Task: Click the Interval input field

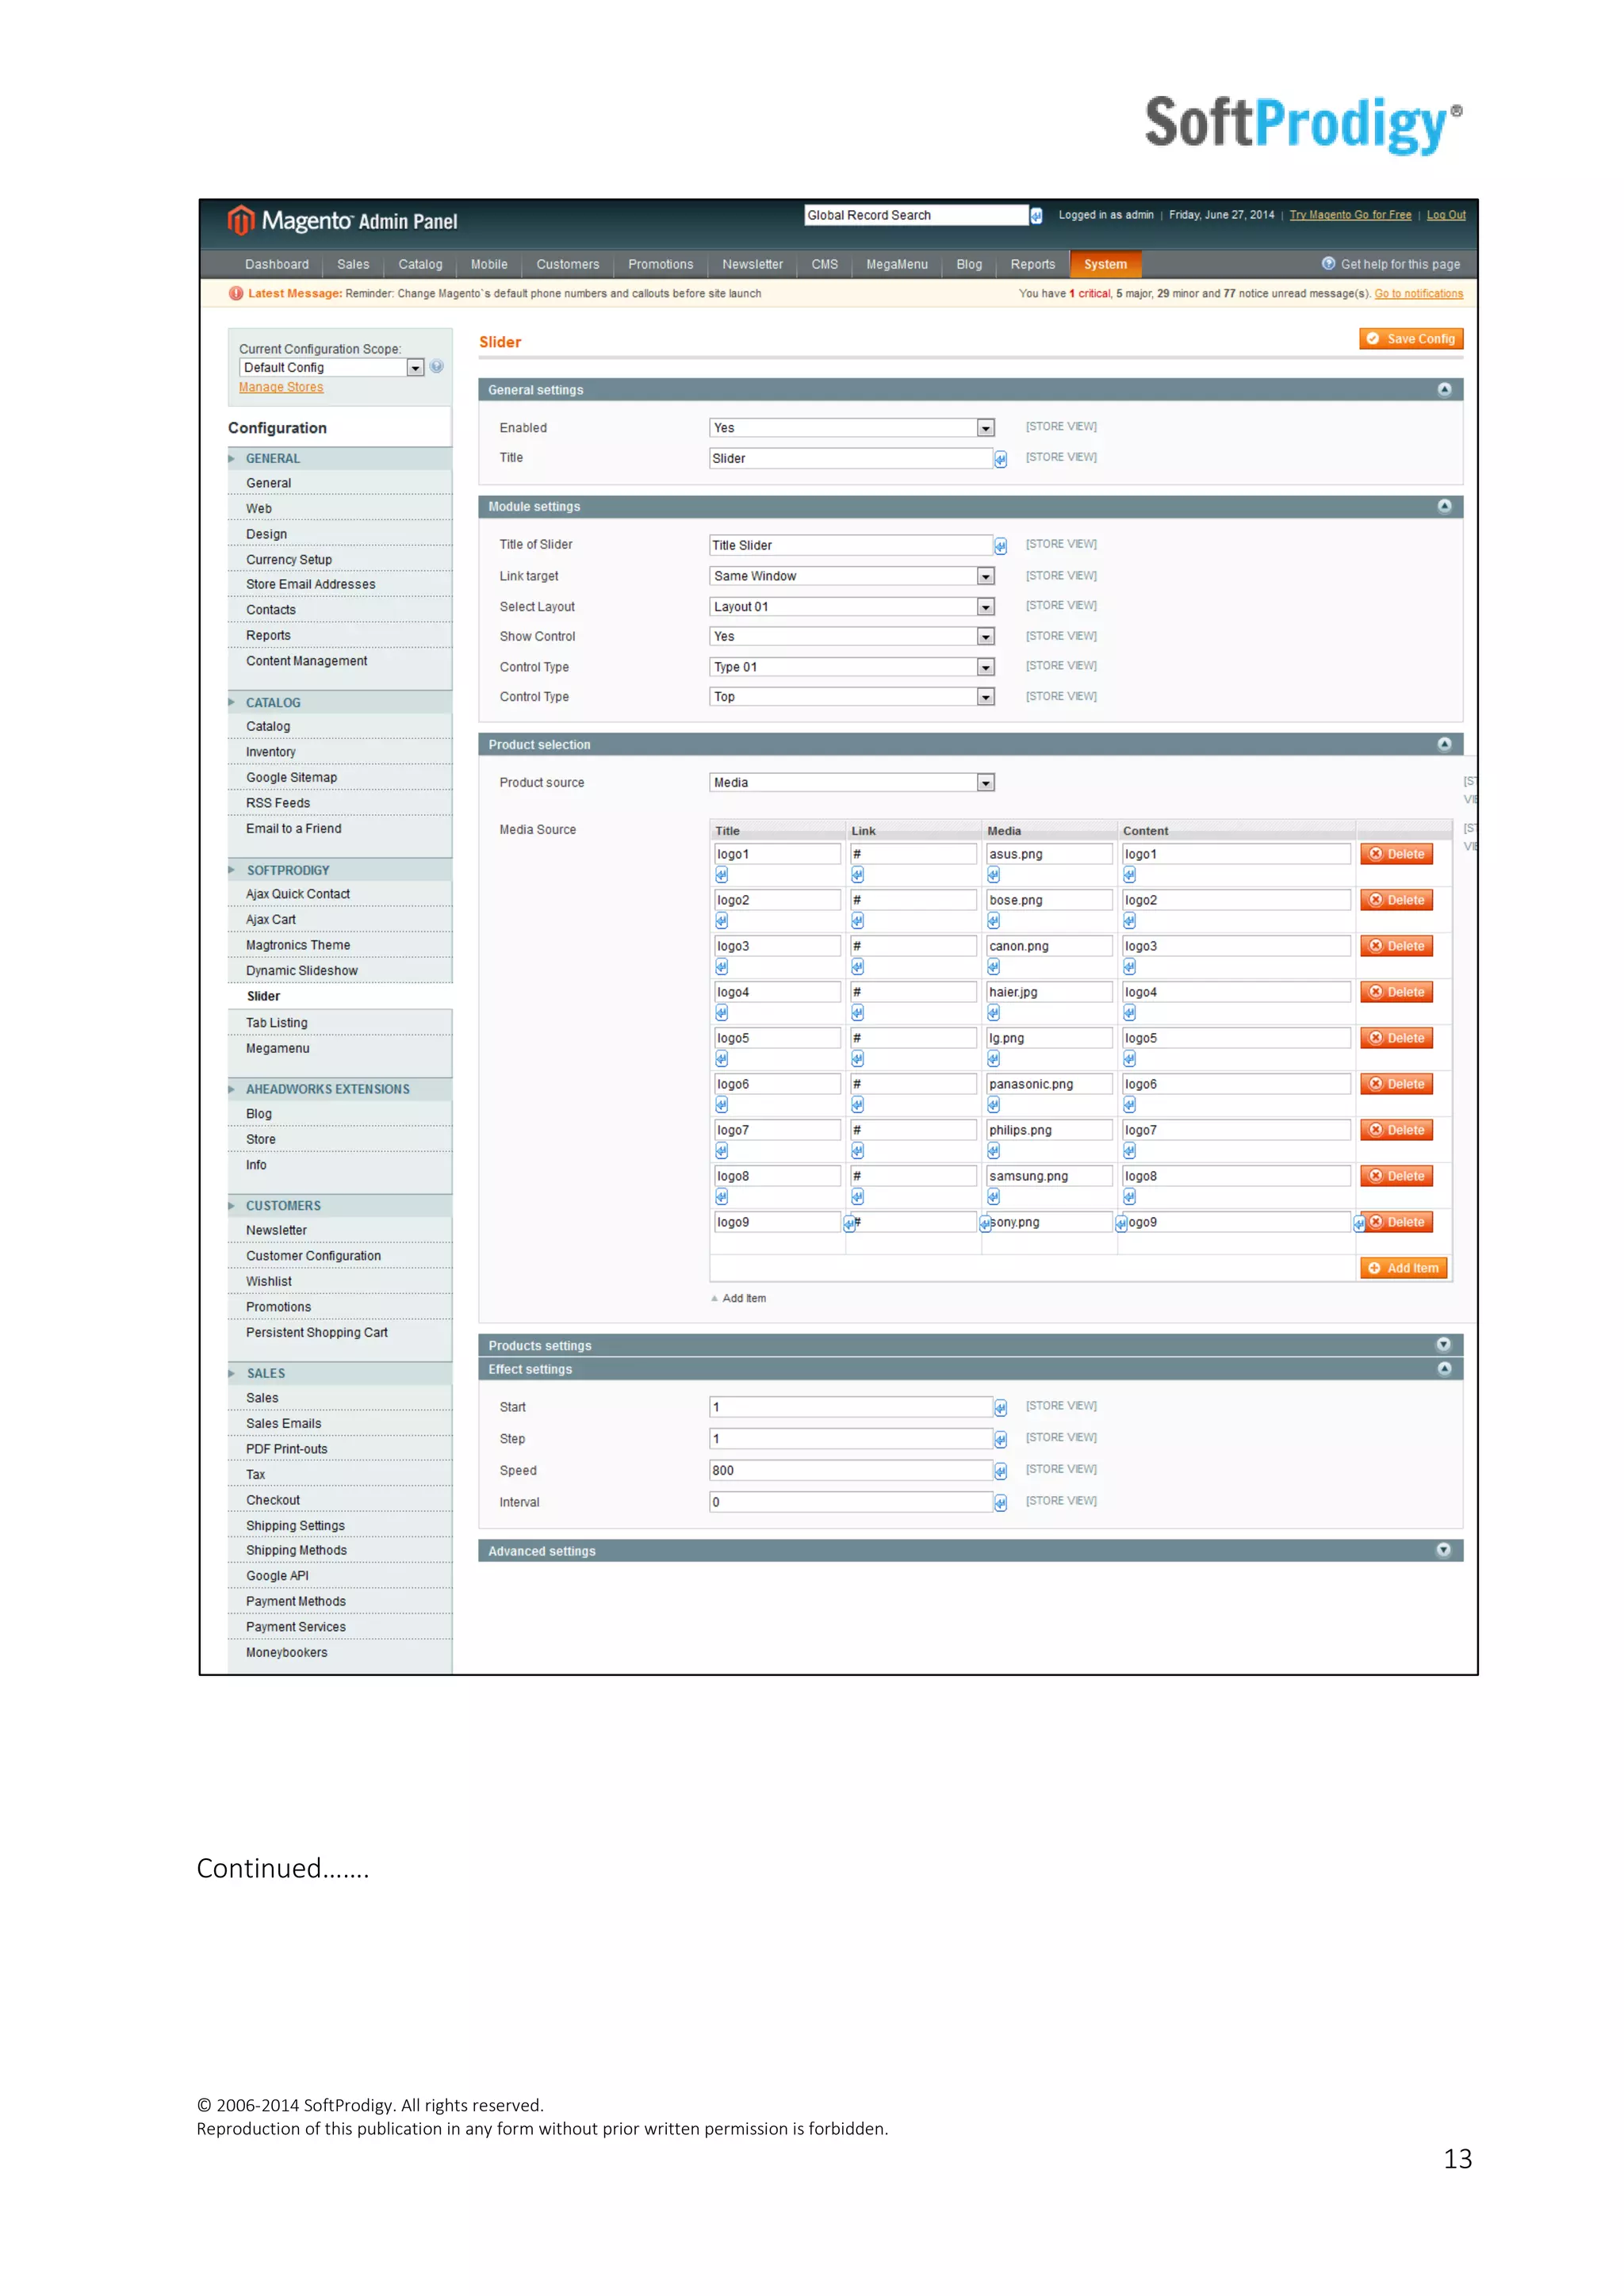Action: click(850, 1502)
